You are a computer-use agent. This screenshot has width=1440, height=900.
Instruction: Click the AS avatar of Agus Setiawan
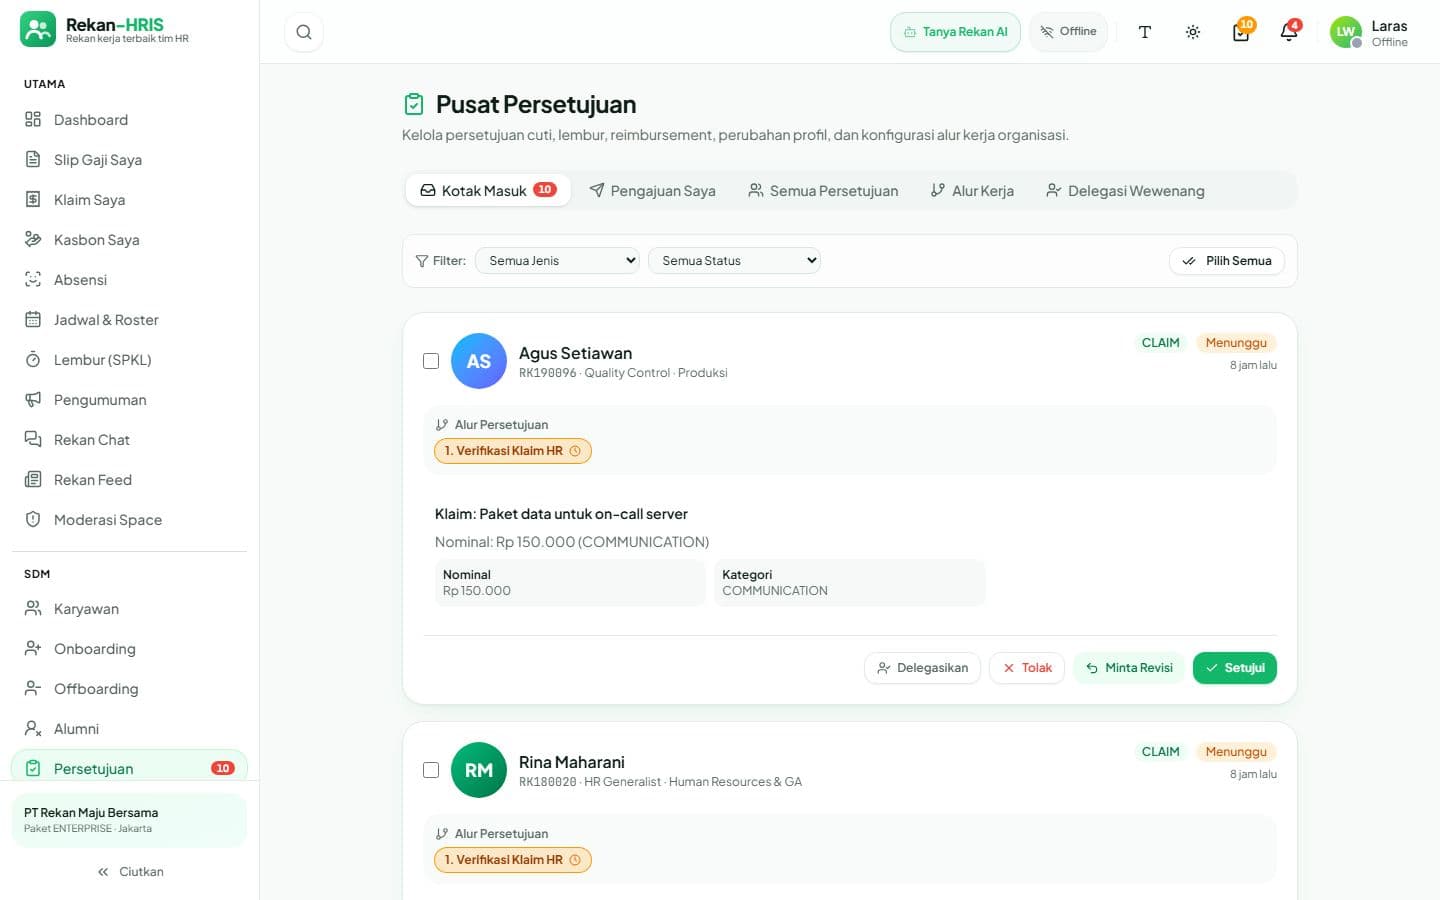click(x=479, y=361)
